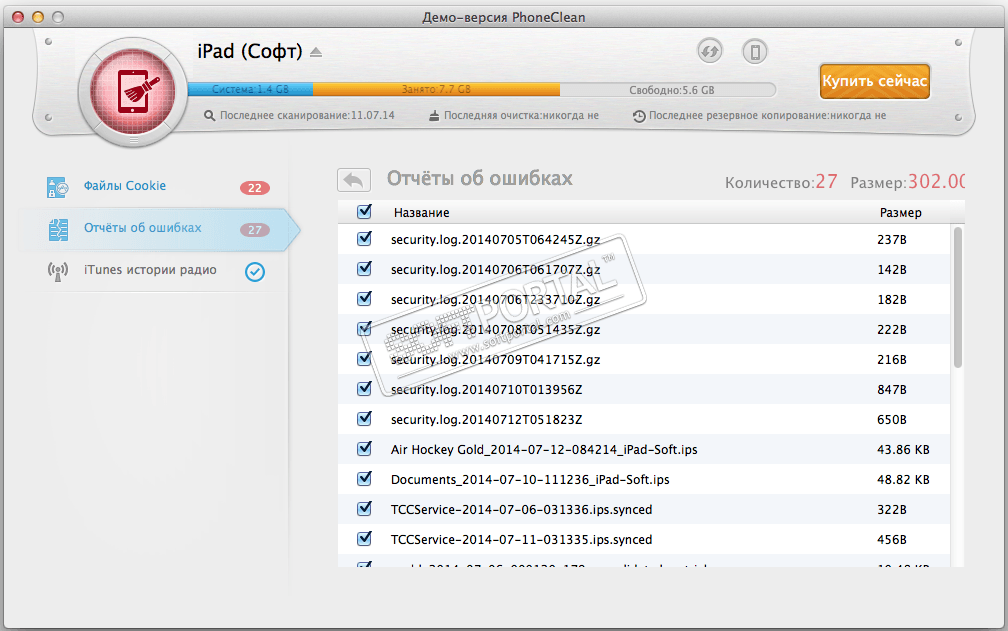Viewport: 1008px width, 631px height.
Task: Click the file list vertical scrollbar
Action: (958, 298)
